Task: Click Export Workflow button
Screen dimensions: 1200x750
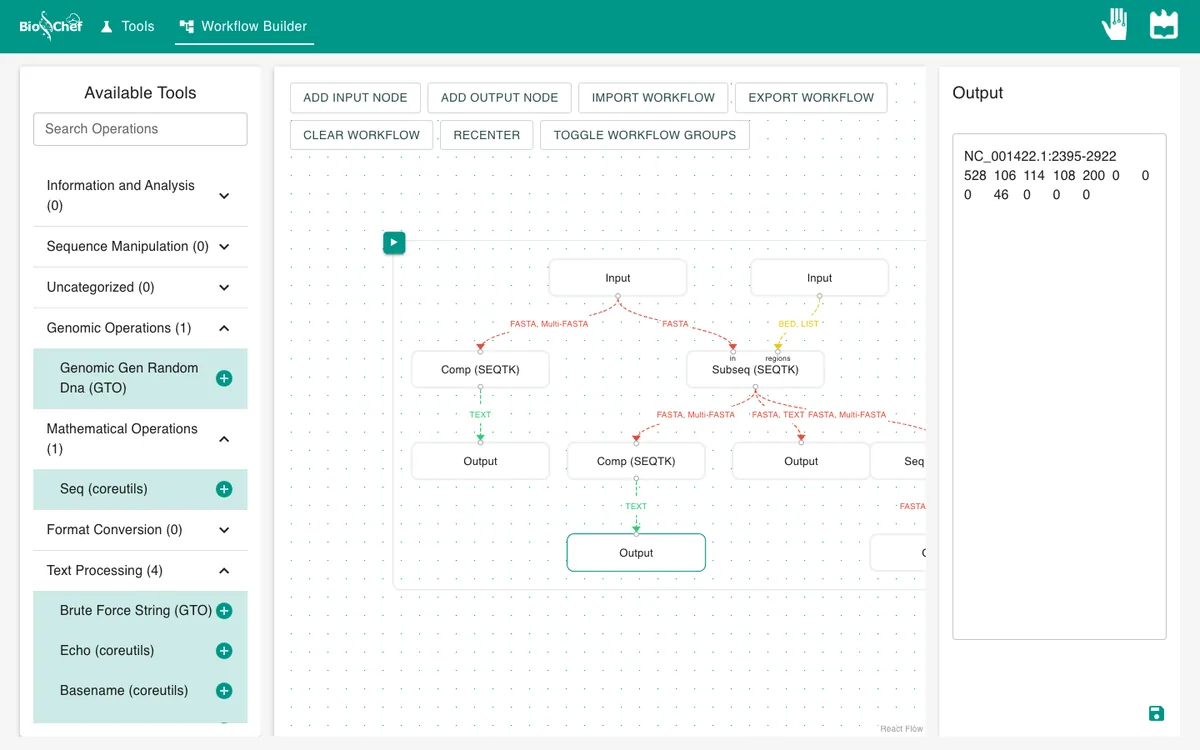Action: tap(811, 98)
